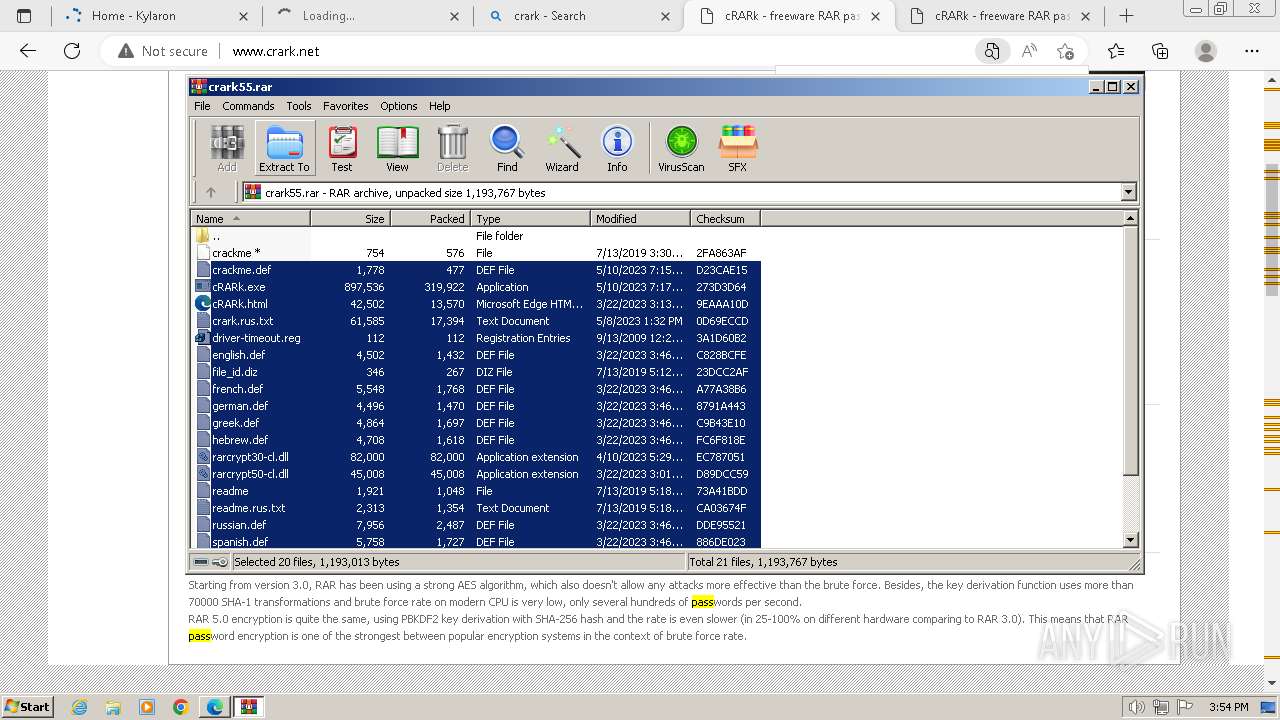Open the Options menu
This screenshot has height=720, width=1280.
tap(398, 106)
